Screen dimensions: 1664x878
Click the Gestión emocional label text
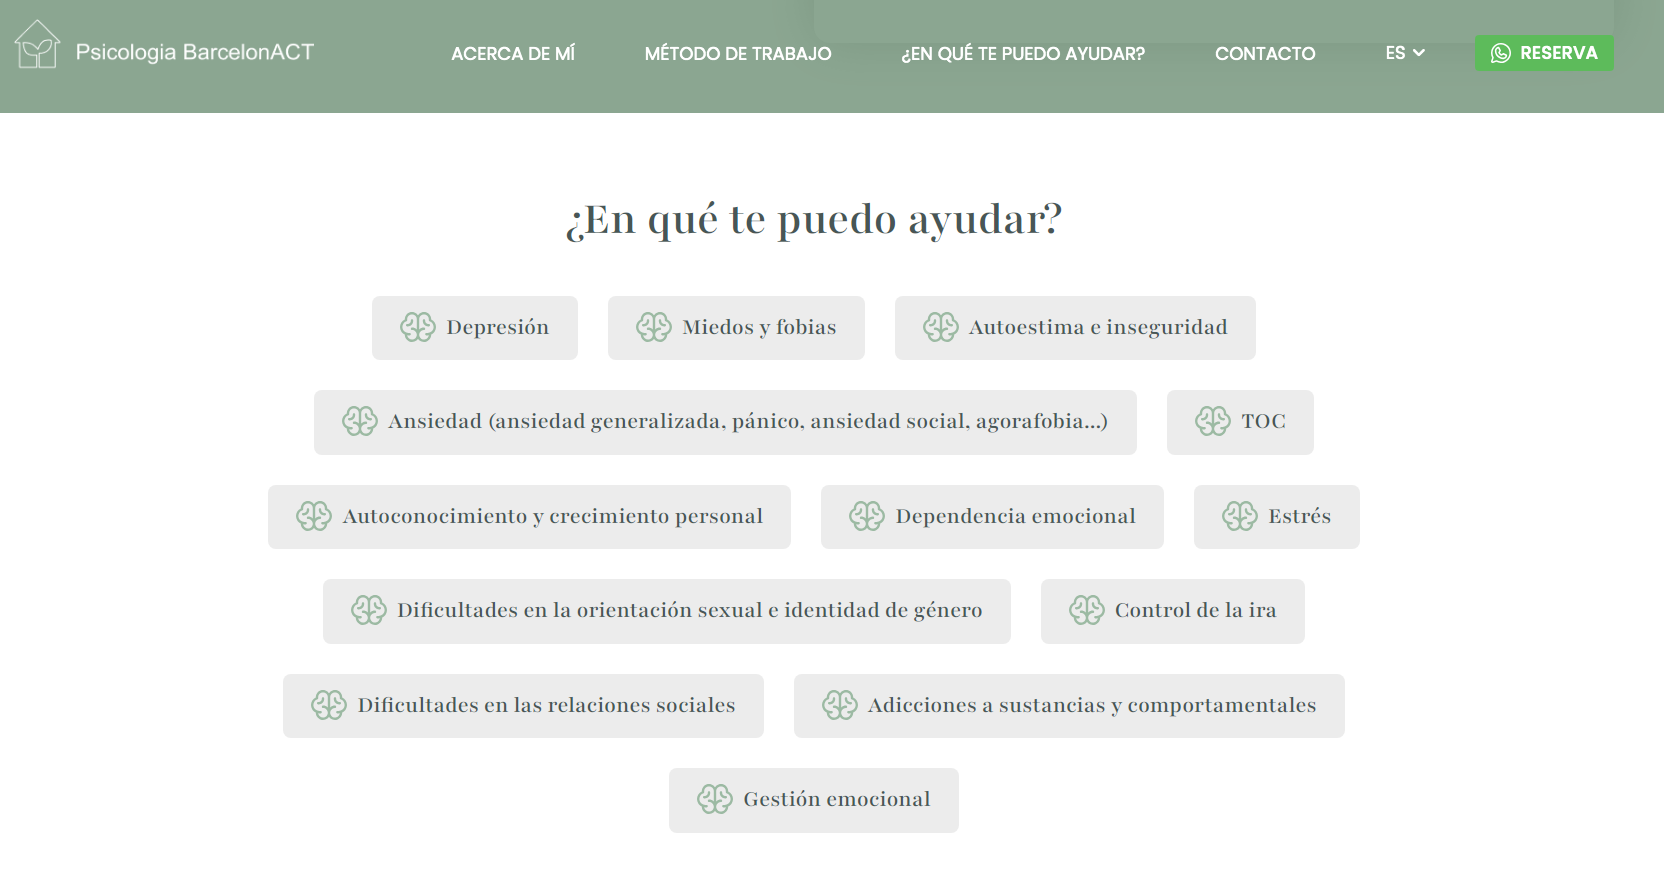(837, 799)
